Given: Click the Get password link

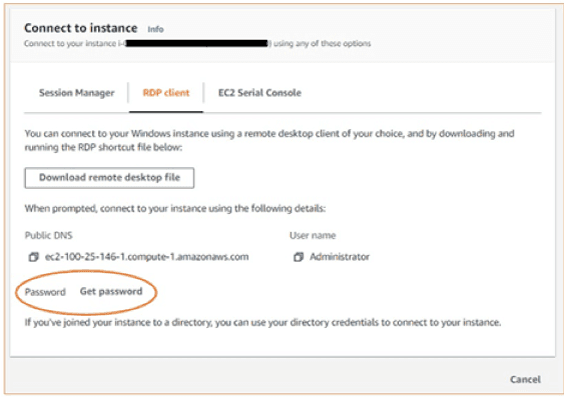Looking at the screenshot, I should point(111,291).
